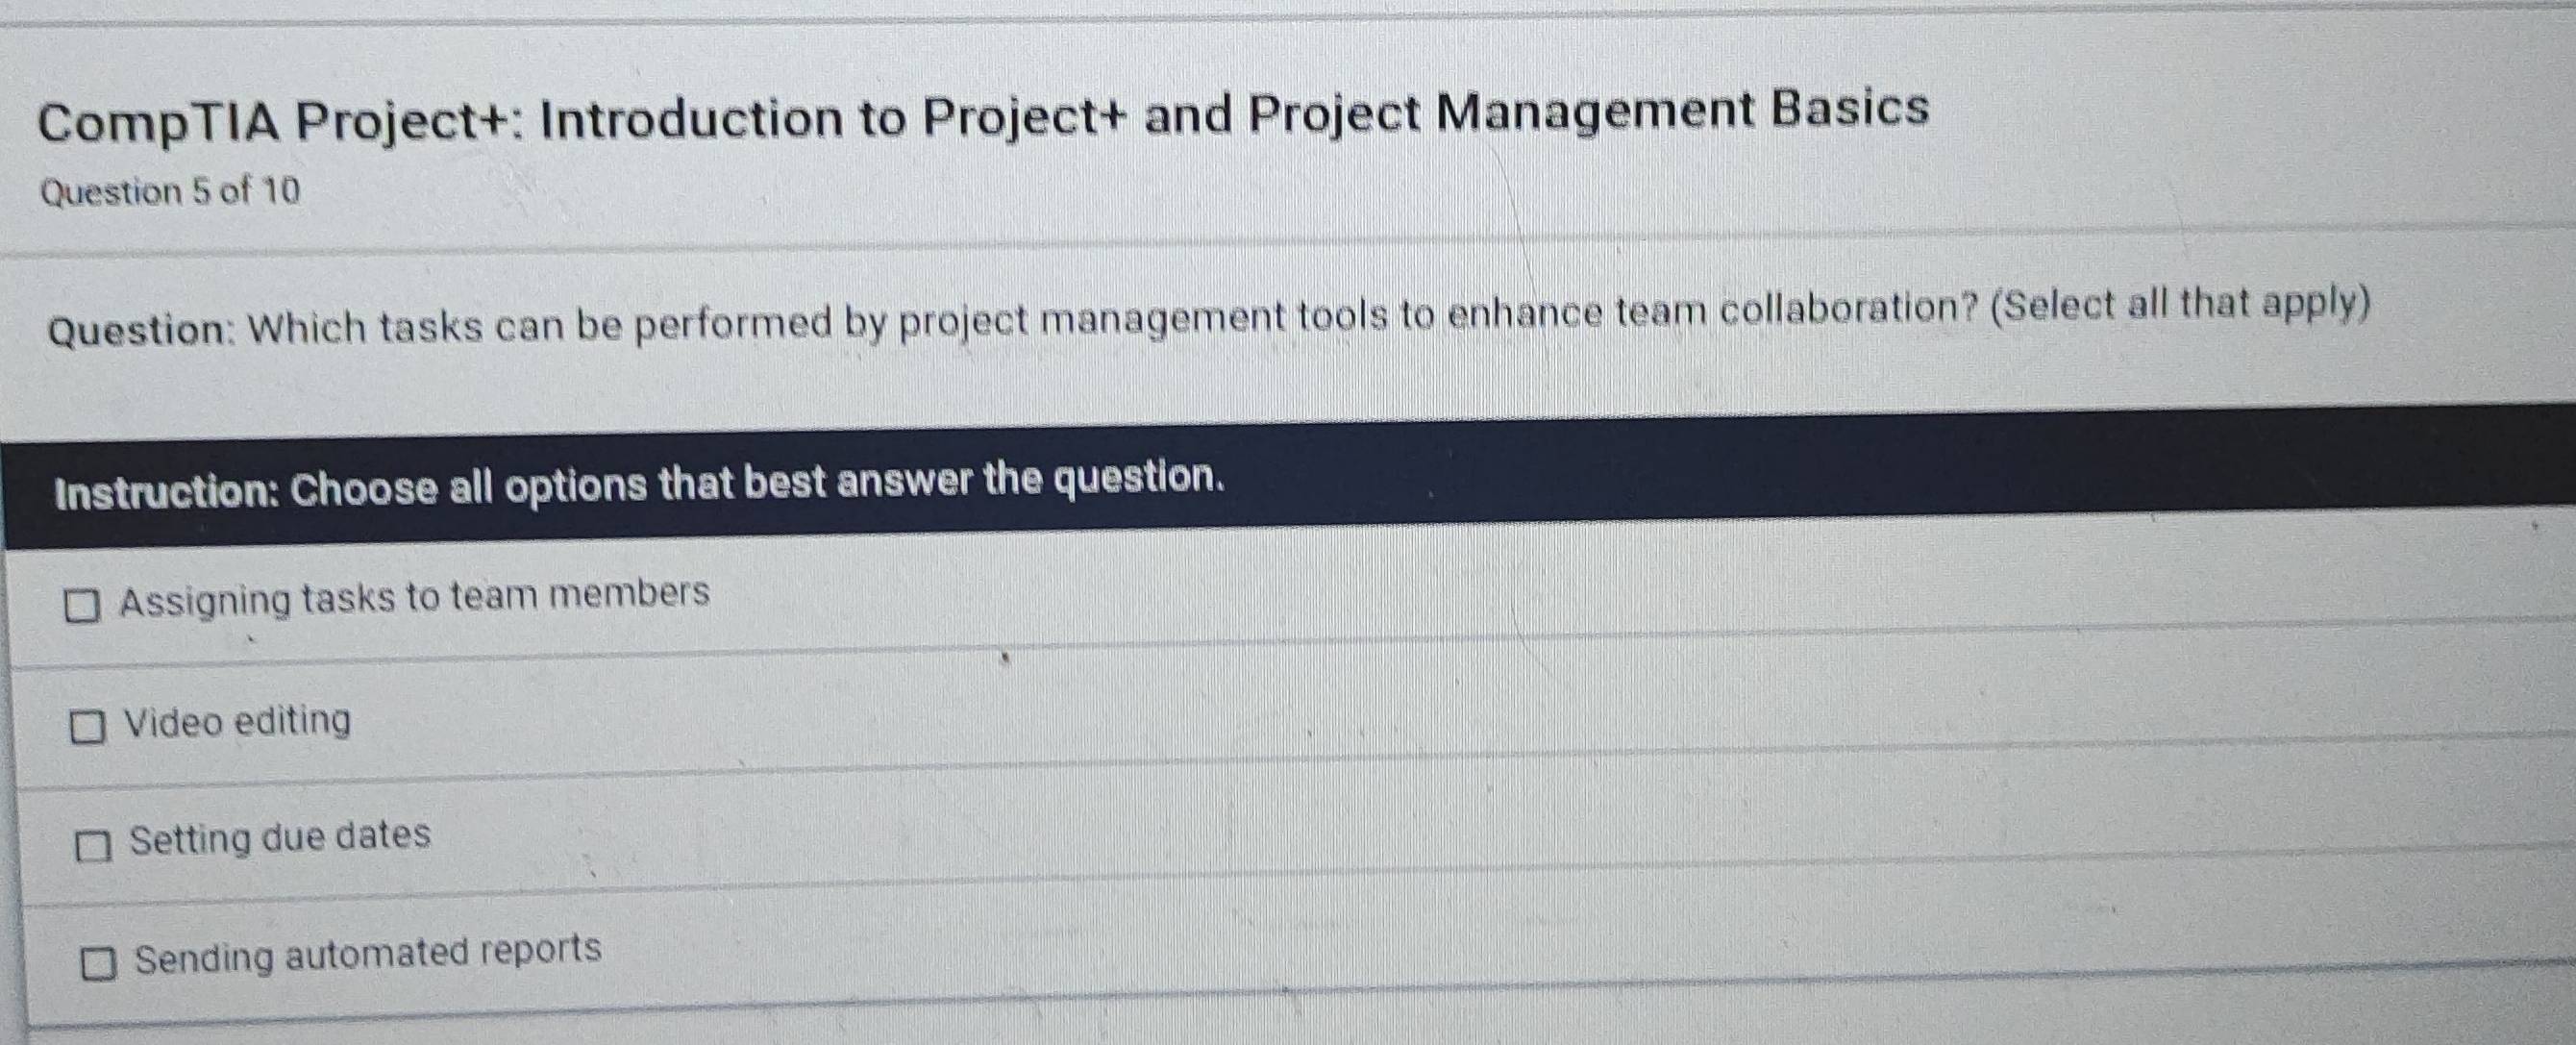
Task: Select the 'Sending automated reports' checkbox
Action: [x=98, y=964]
